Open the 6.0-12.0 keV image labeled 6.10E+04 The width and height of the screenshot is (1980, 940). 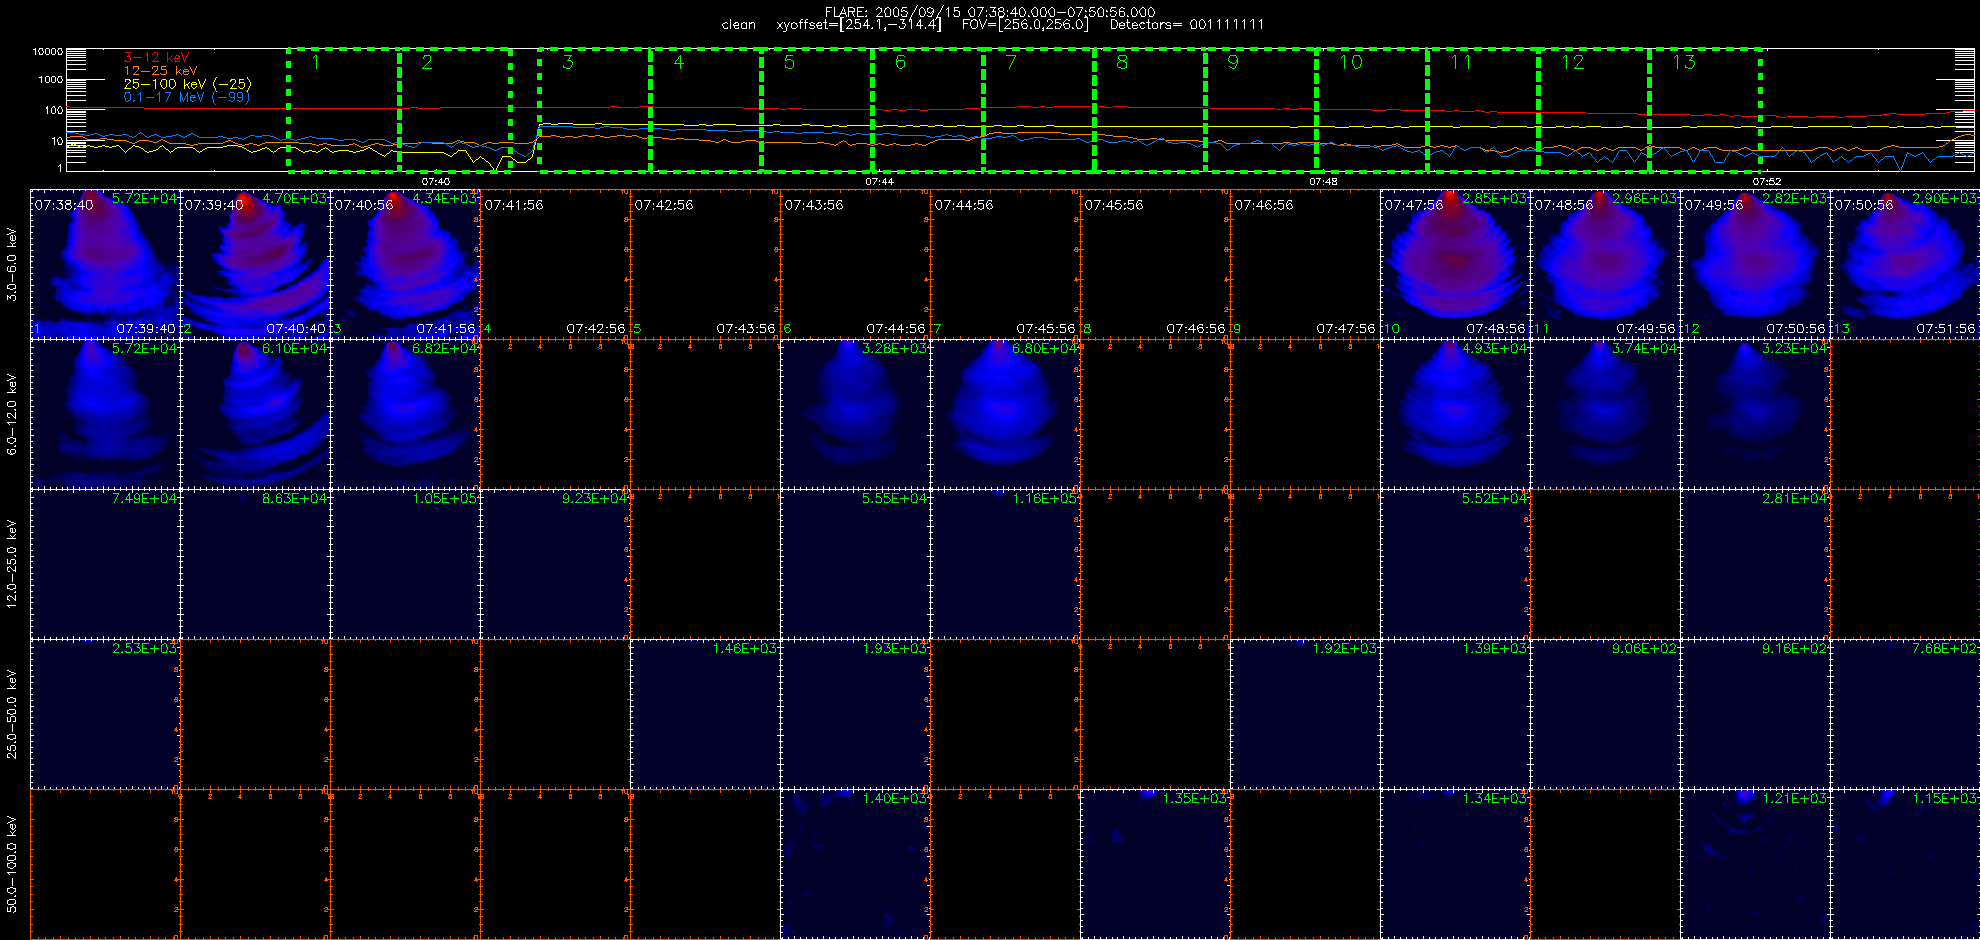click(x=255, y=414)
